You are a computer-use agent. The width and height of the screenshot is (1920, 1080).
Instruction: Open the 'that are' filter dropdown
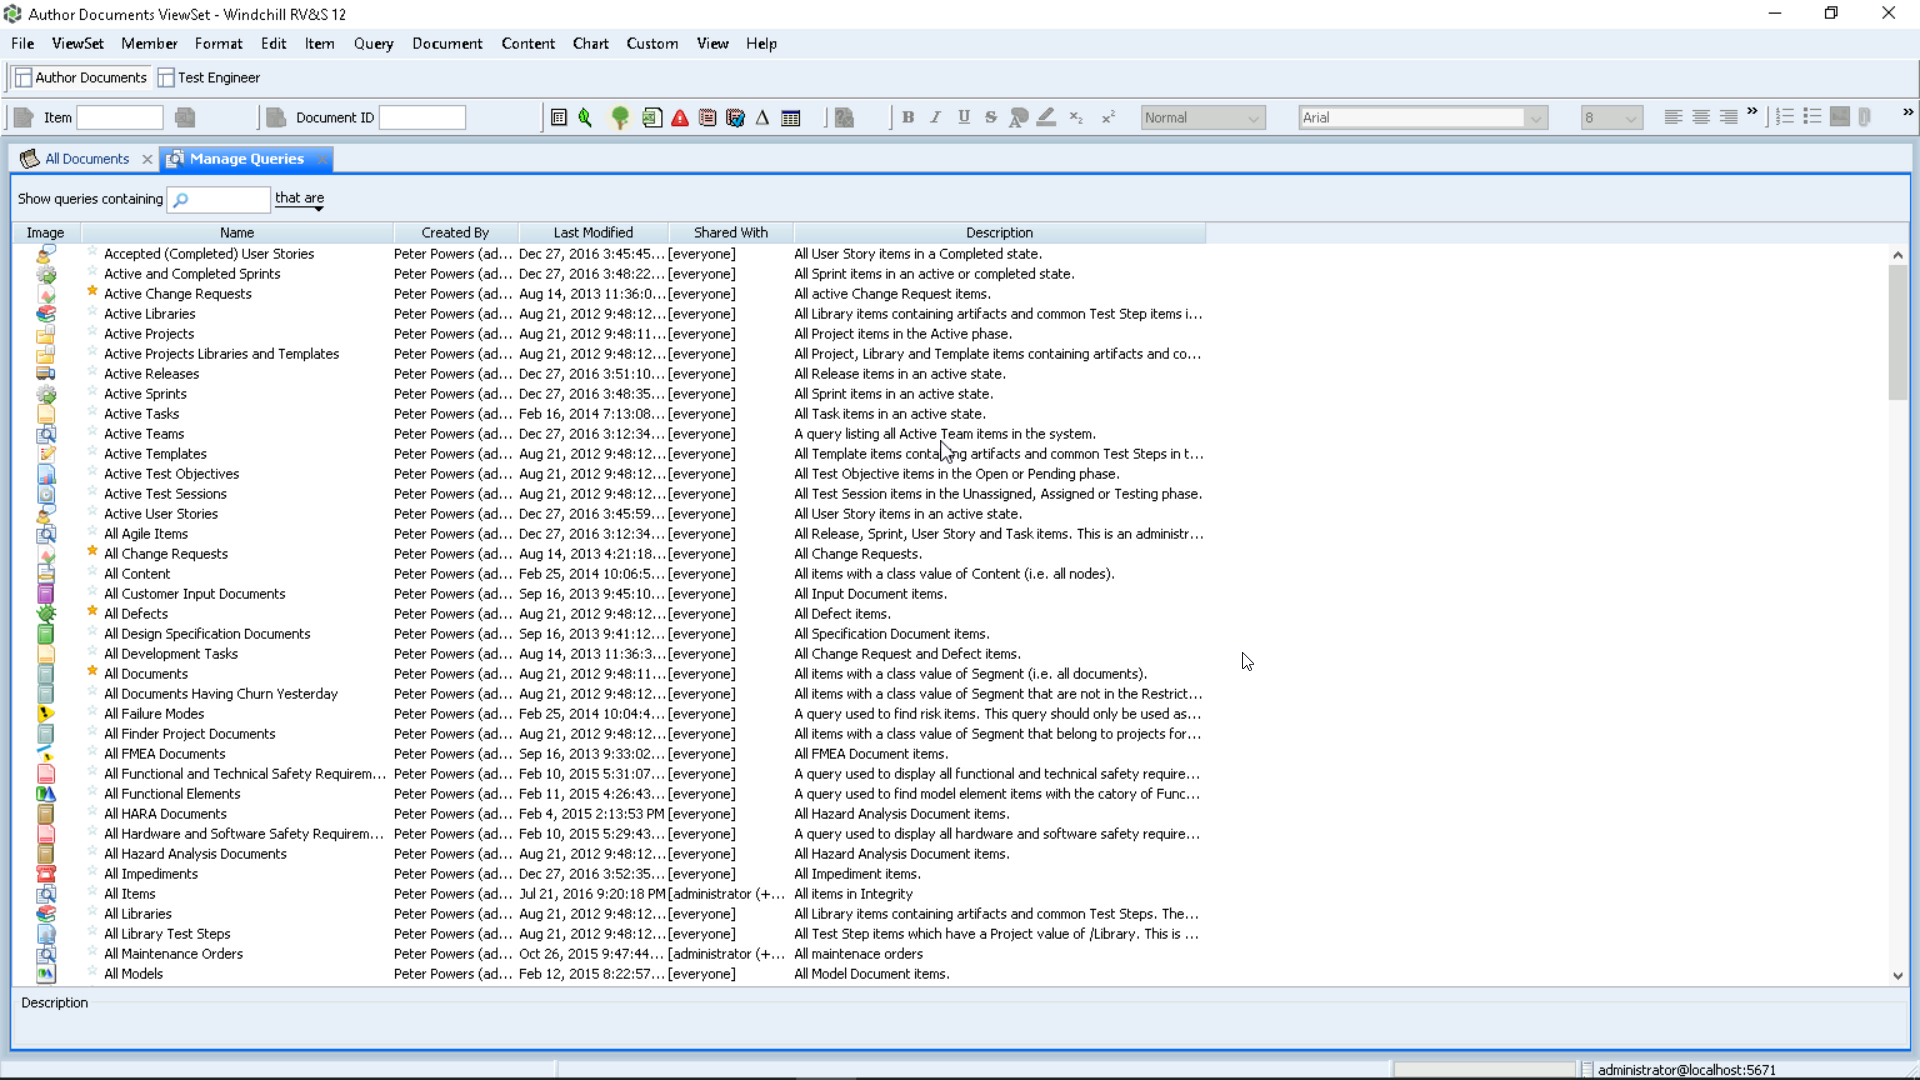[300, 199]
